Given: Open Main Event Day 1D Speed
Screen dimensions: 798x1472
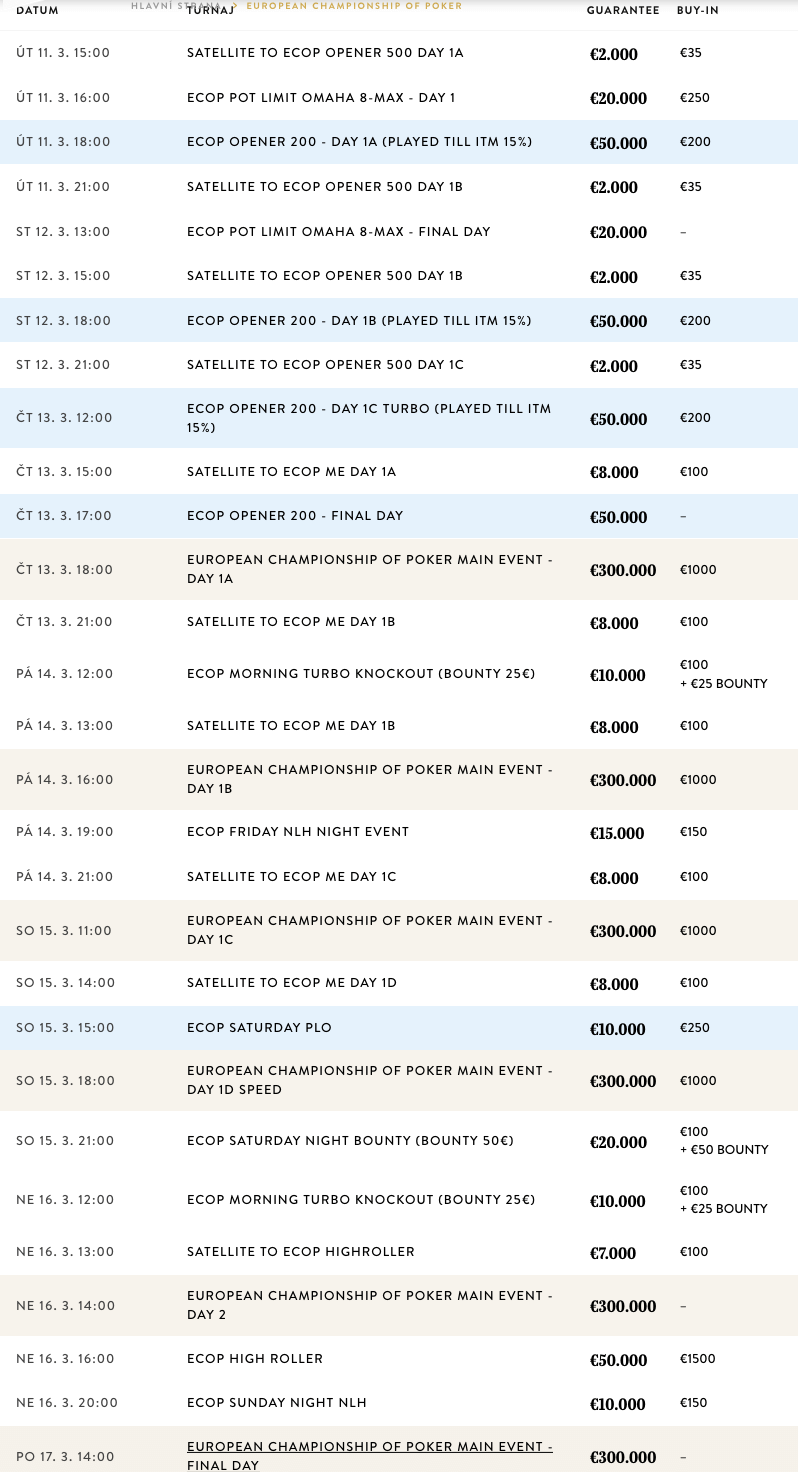Looking at the screenshot, I should (369, 1080).
